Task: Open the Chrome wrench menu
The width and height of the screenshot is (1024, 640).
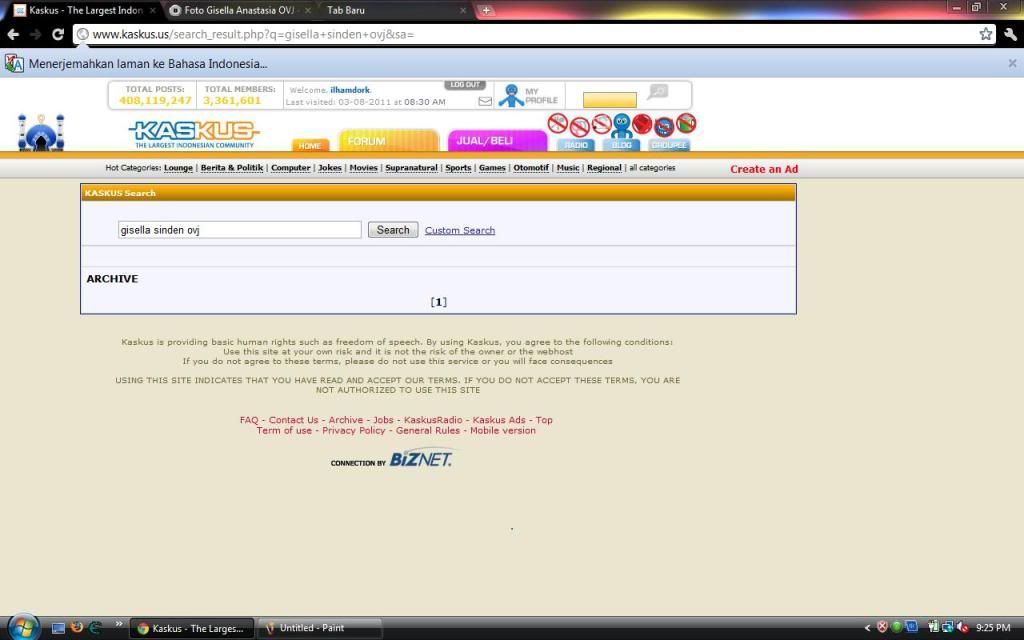Action: point(1010,34)
